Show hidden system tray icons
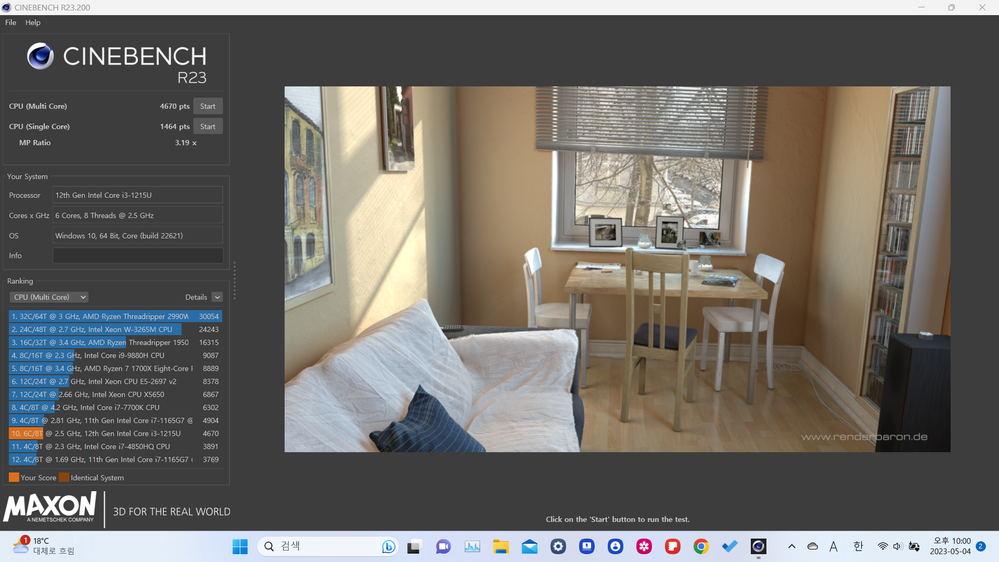The image size is (999, 562). click(791, 547)
